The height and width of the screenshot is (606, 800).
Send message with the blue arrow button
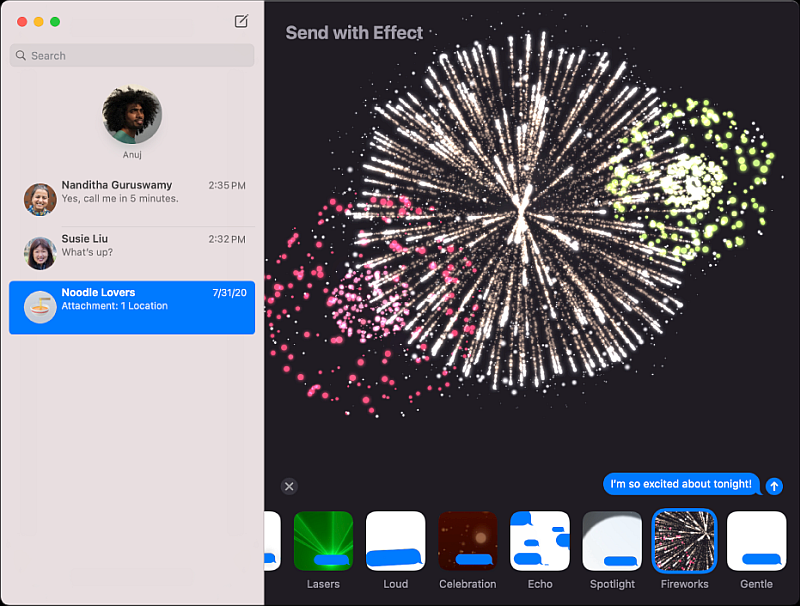point(774,485)
